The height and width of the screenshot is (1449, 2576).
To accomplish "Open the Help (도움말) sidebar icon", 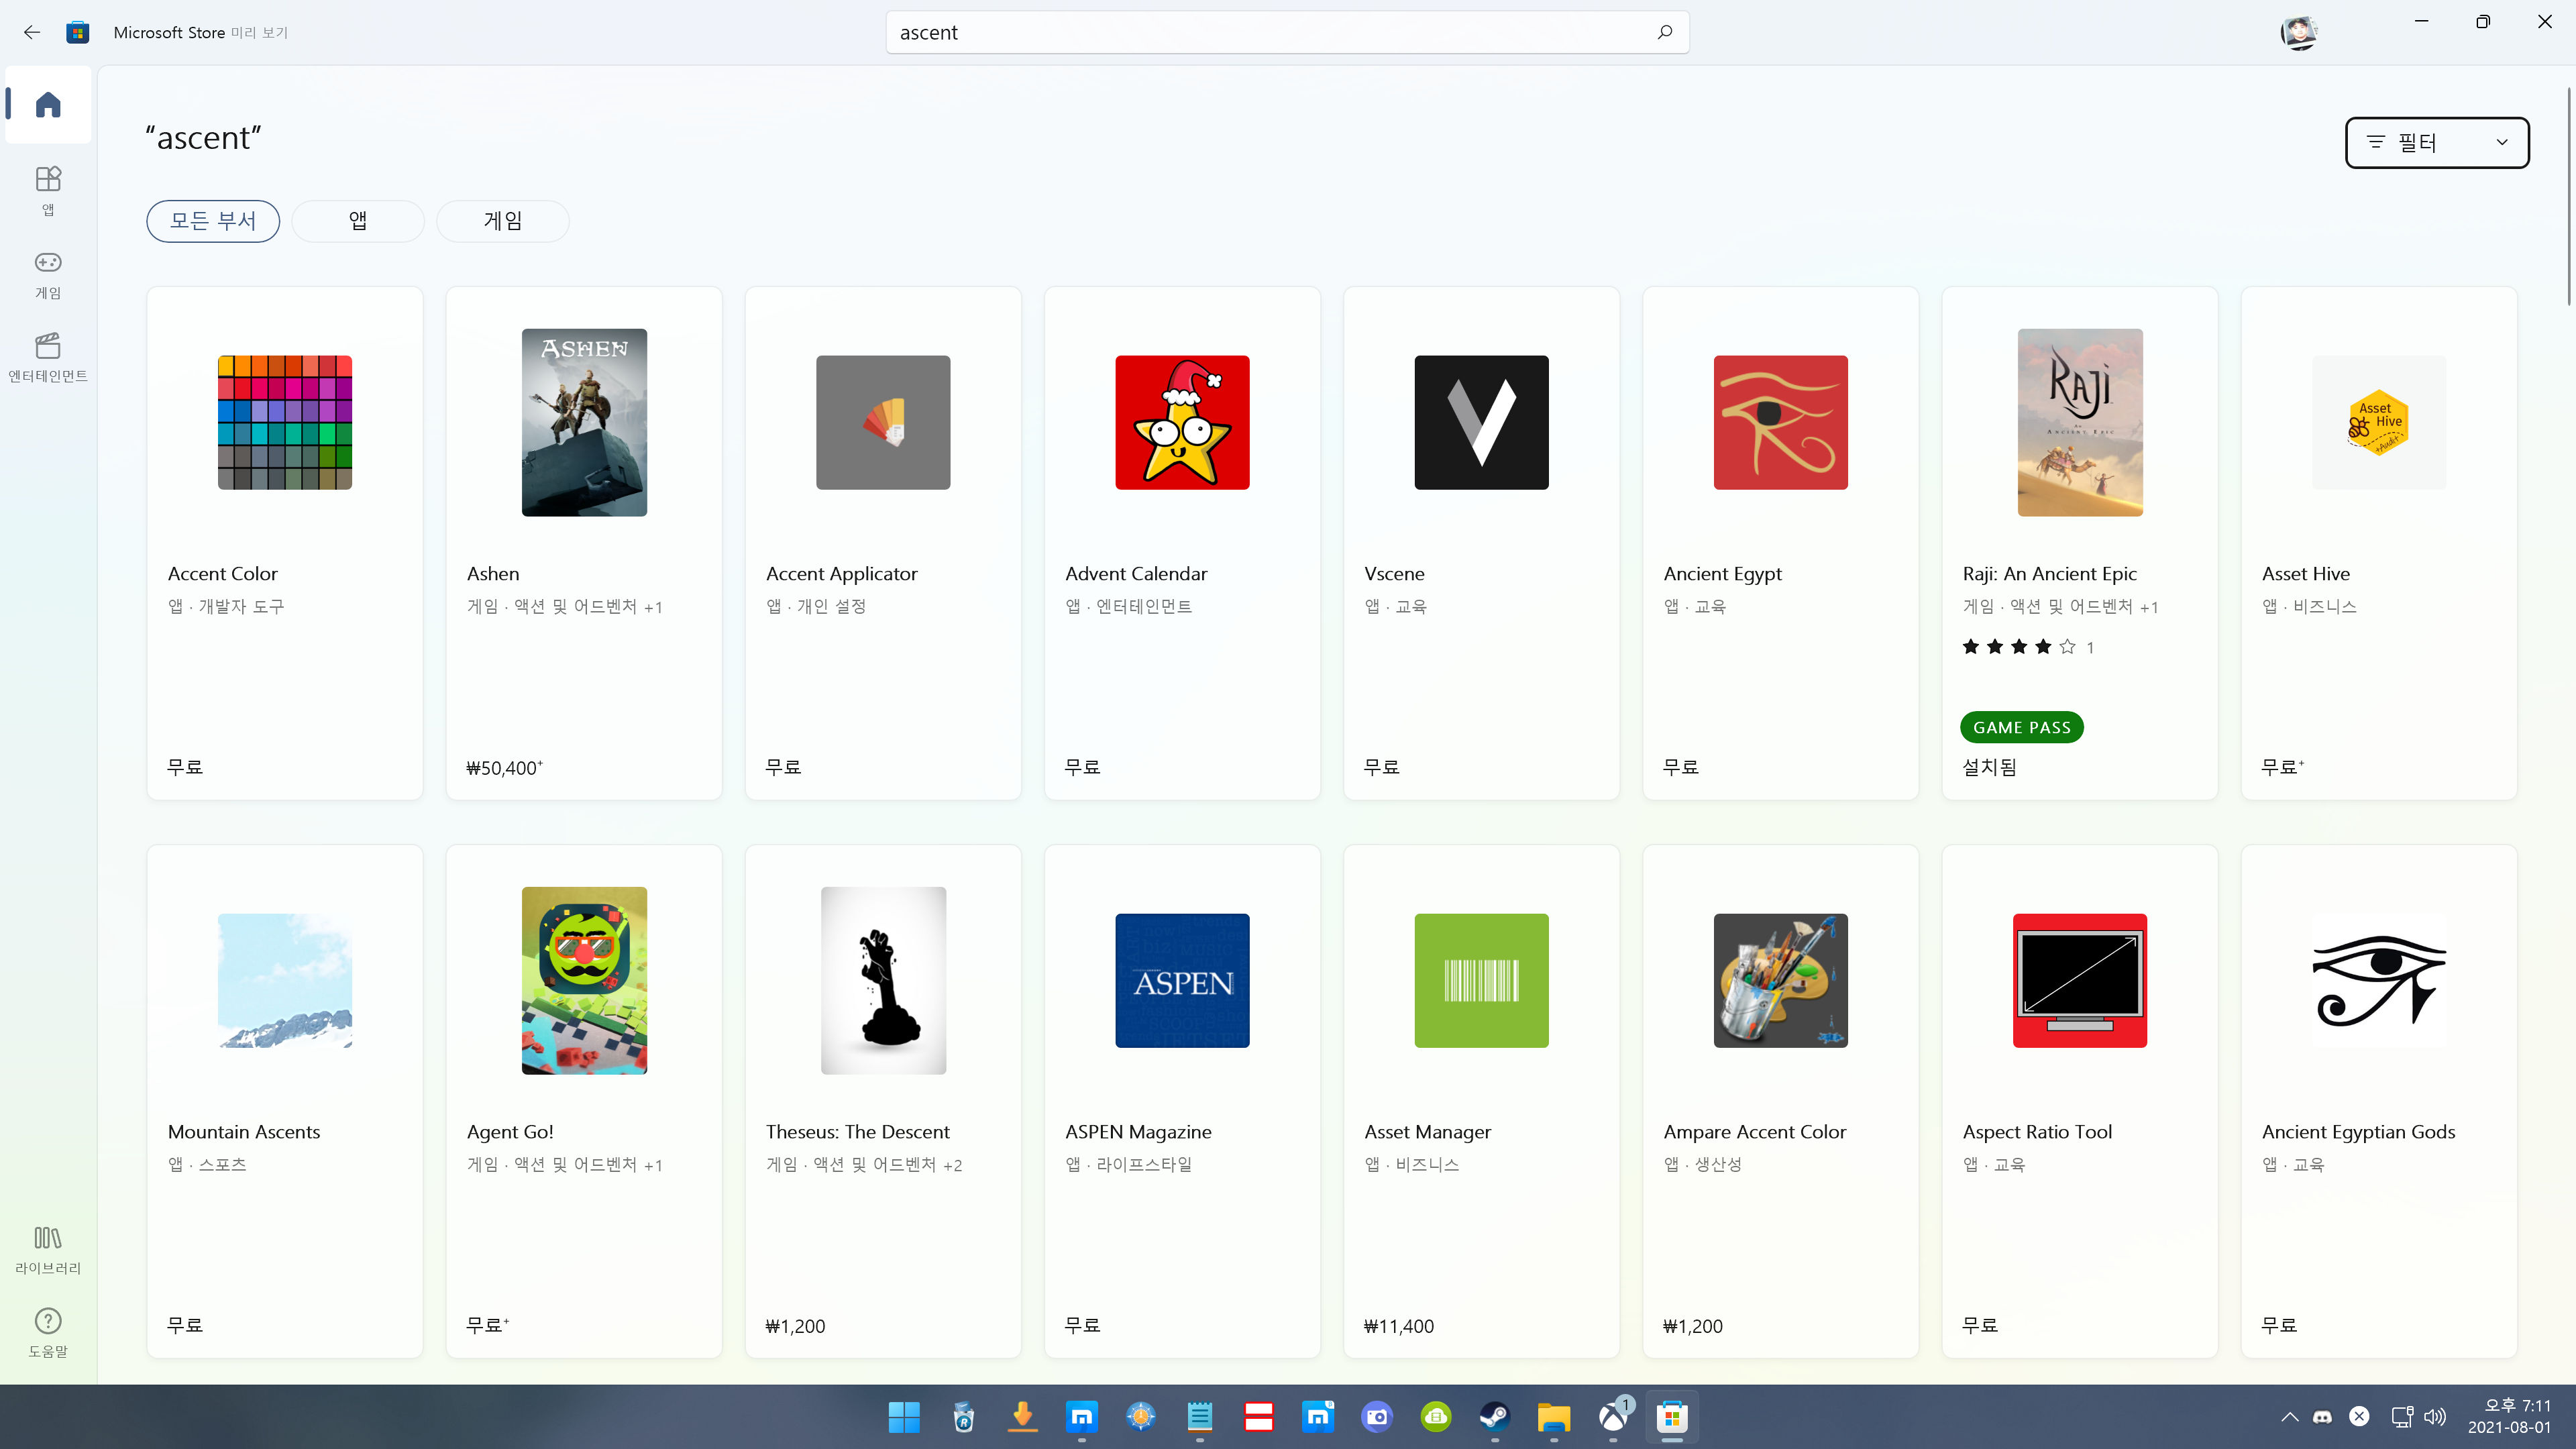I will [x=48, y=1332].
